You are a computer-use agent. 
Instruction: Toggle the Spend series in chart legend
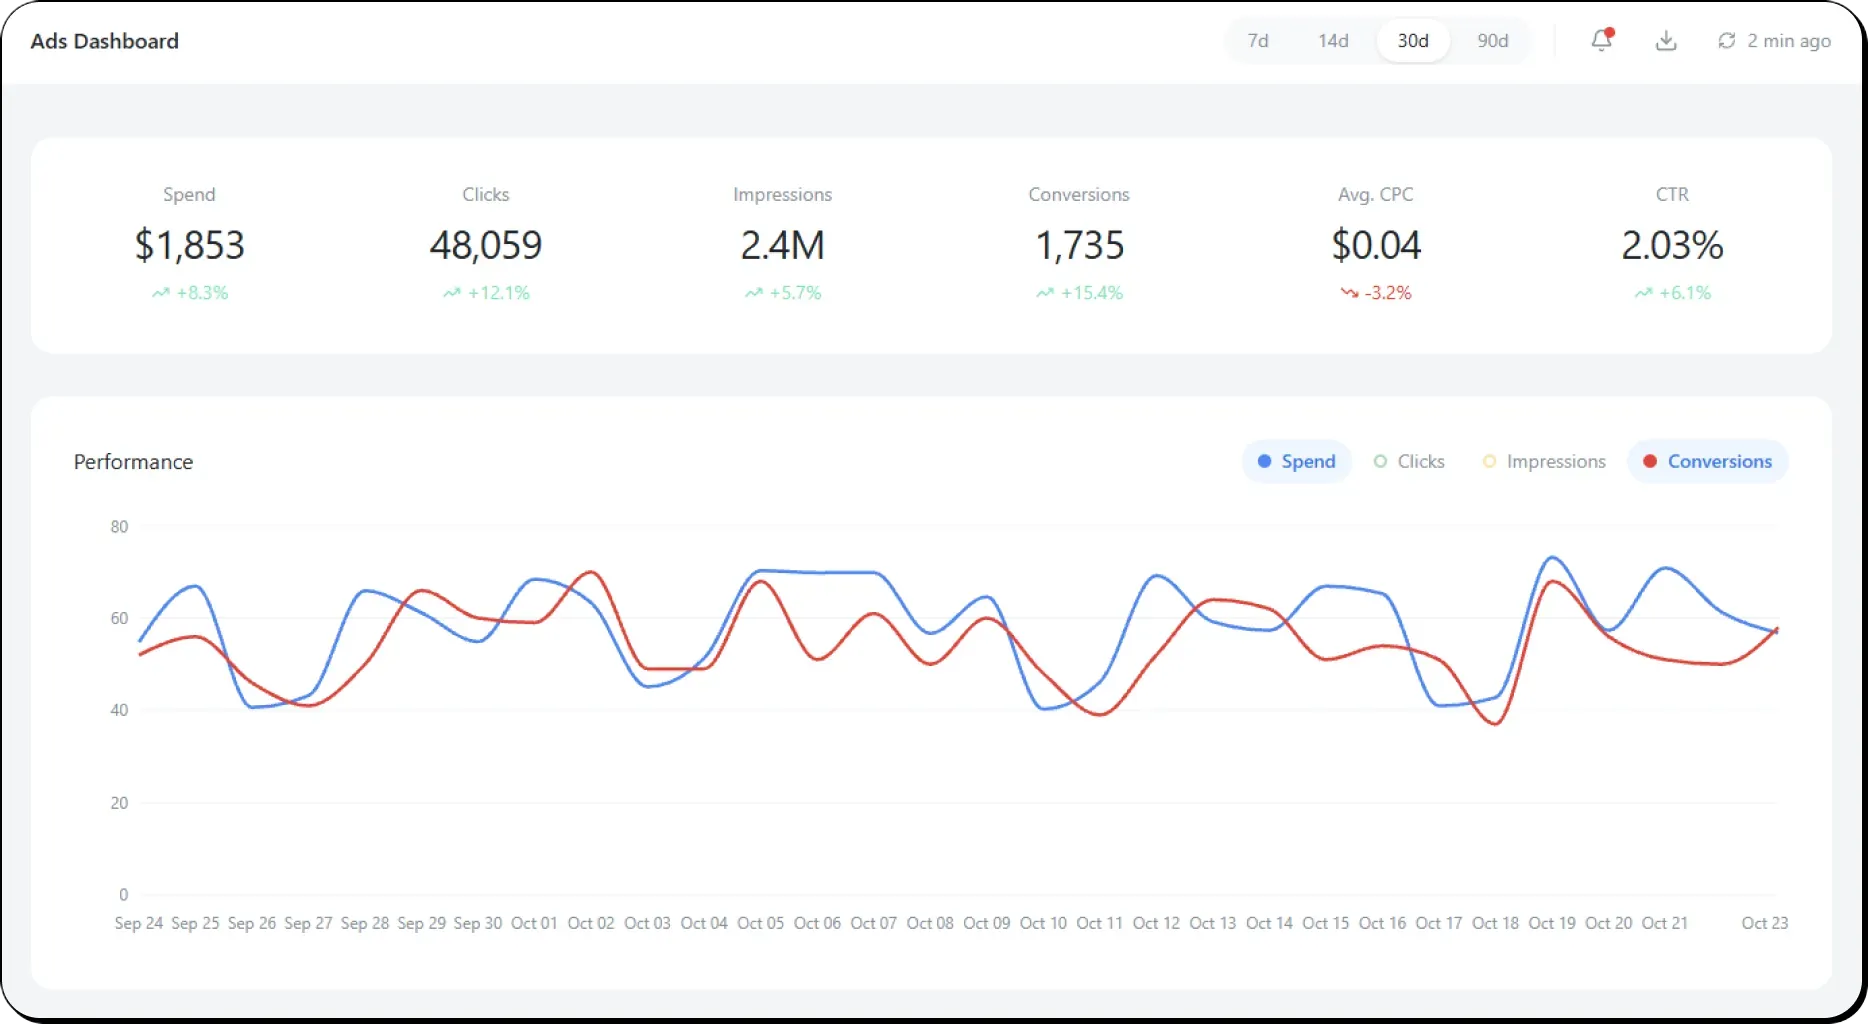(x=1296, y=461)
